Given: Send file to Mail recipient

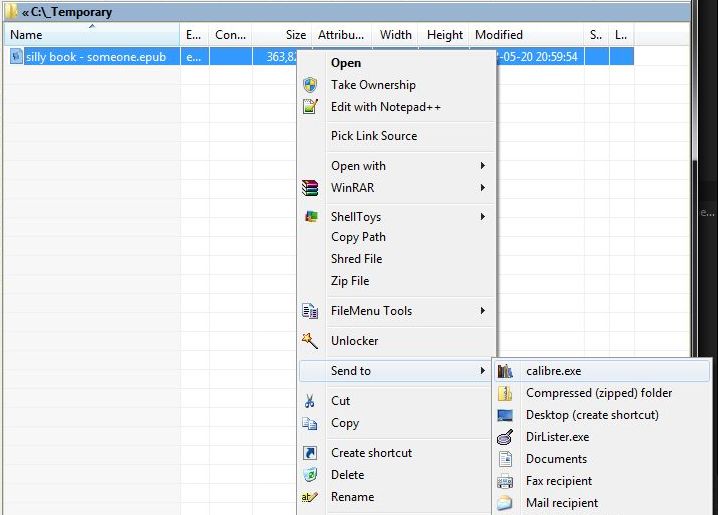Looking at the screenshot, I should point(602,503).
